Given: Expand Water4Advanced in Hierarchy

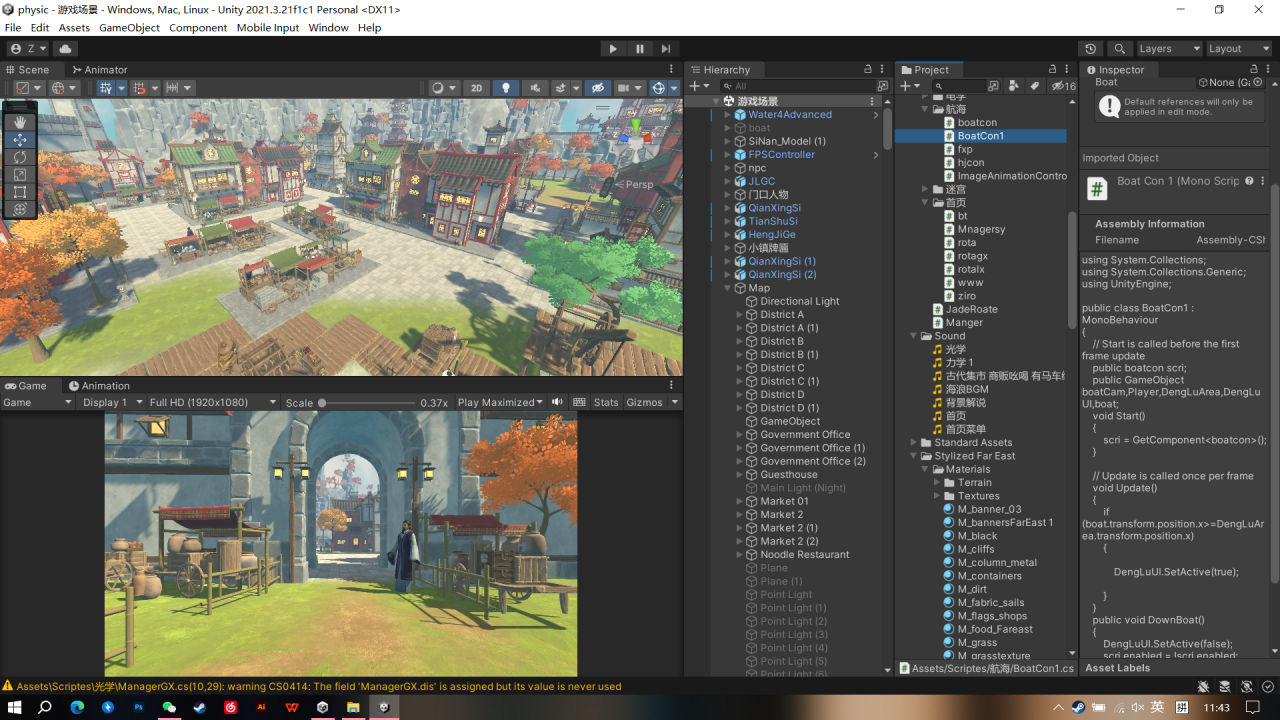Looking at the screenshot, I should pos(728,115).
